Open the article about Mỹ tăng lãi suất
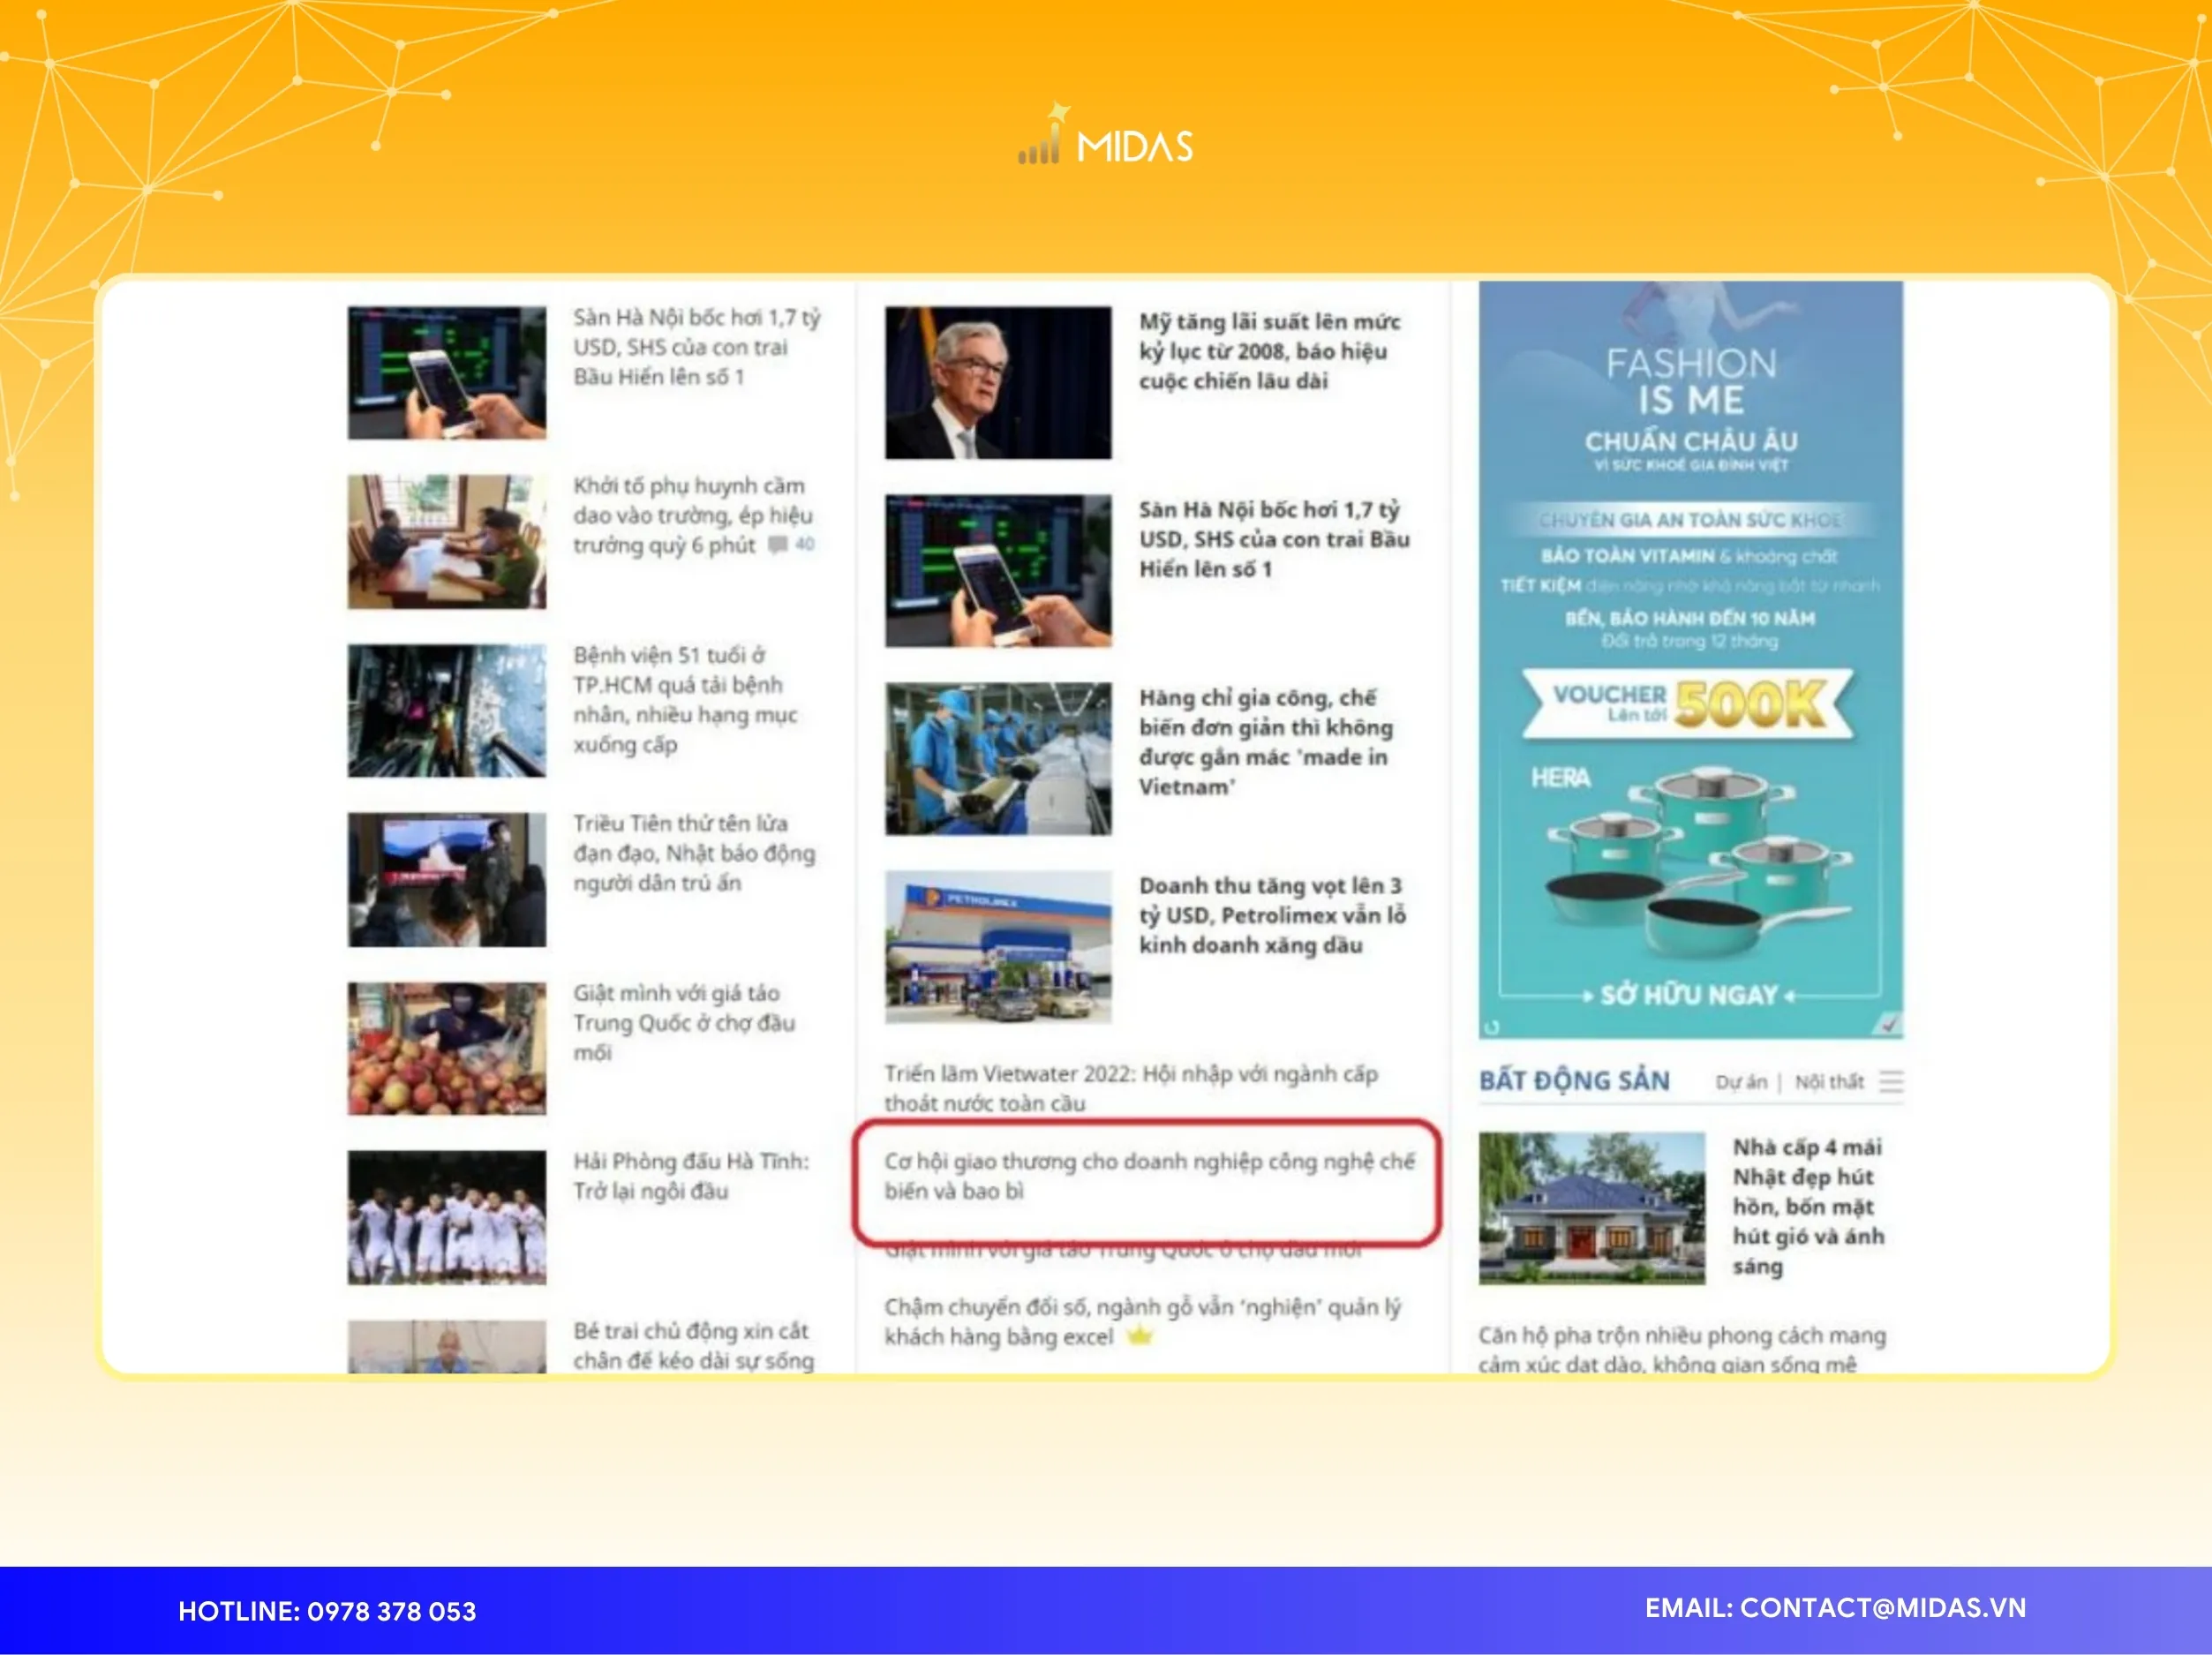 [1270, 351]
